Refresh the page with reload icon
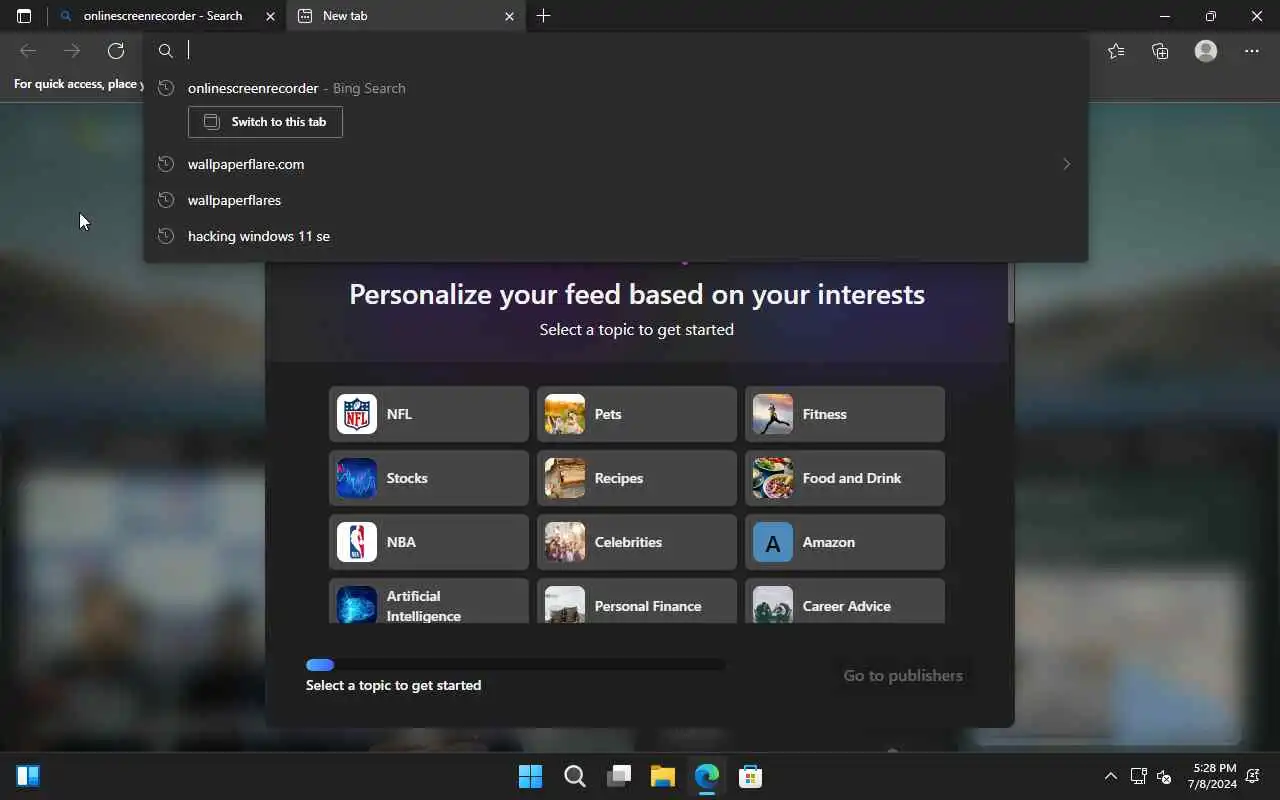The width and height of the screenshot is (1280, 800). [116, 51]
